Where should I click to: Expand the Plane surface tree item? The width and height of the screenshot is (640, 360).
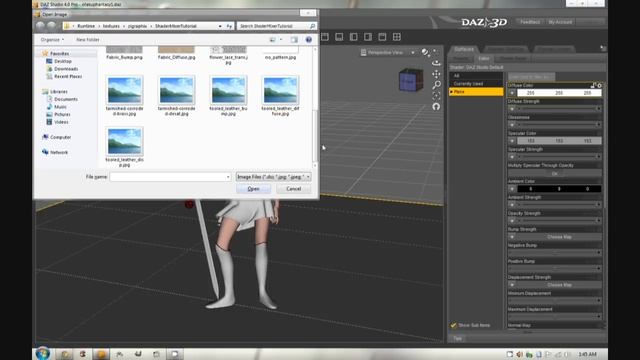click(451, 92)
